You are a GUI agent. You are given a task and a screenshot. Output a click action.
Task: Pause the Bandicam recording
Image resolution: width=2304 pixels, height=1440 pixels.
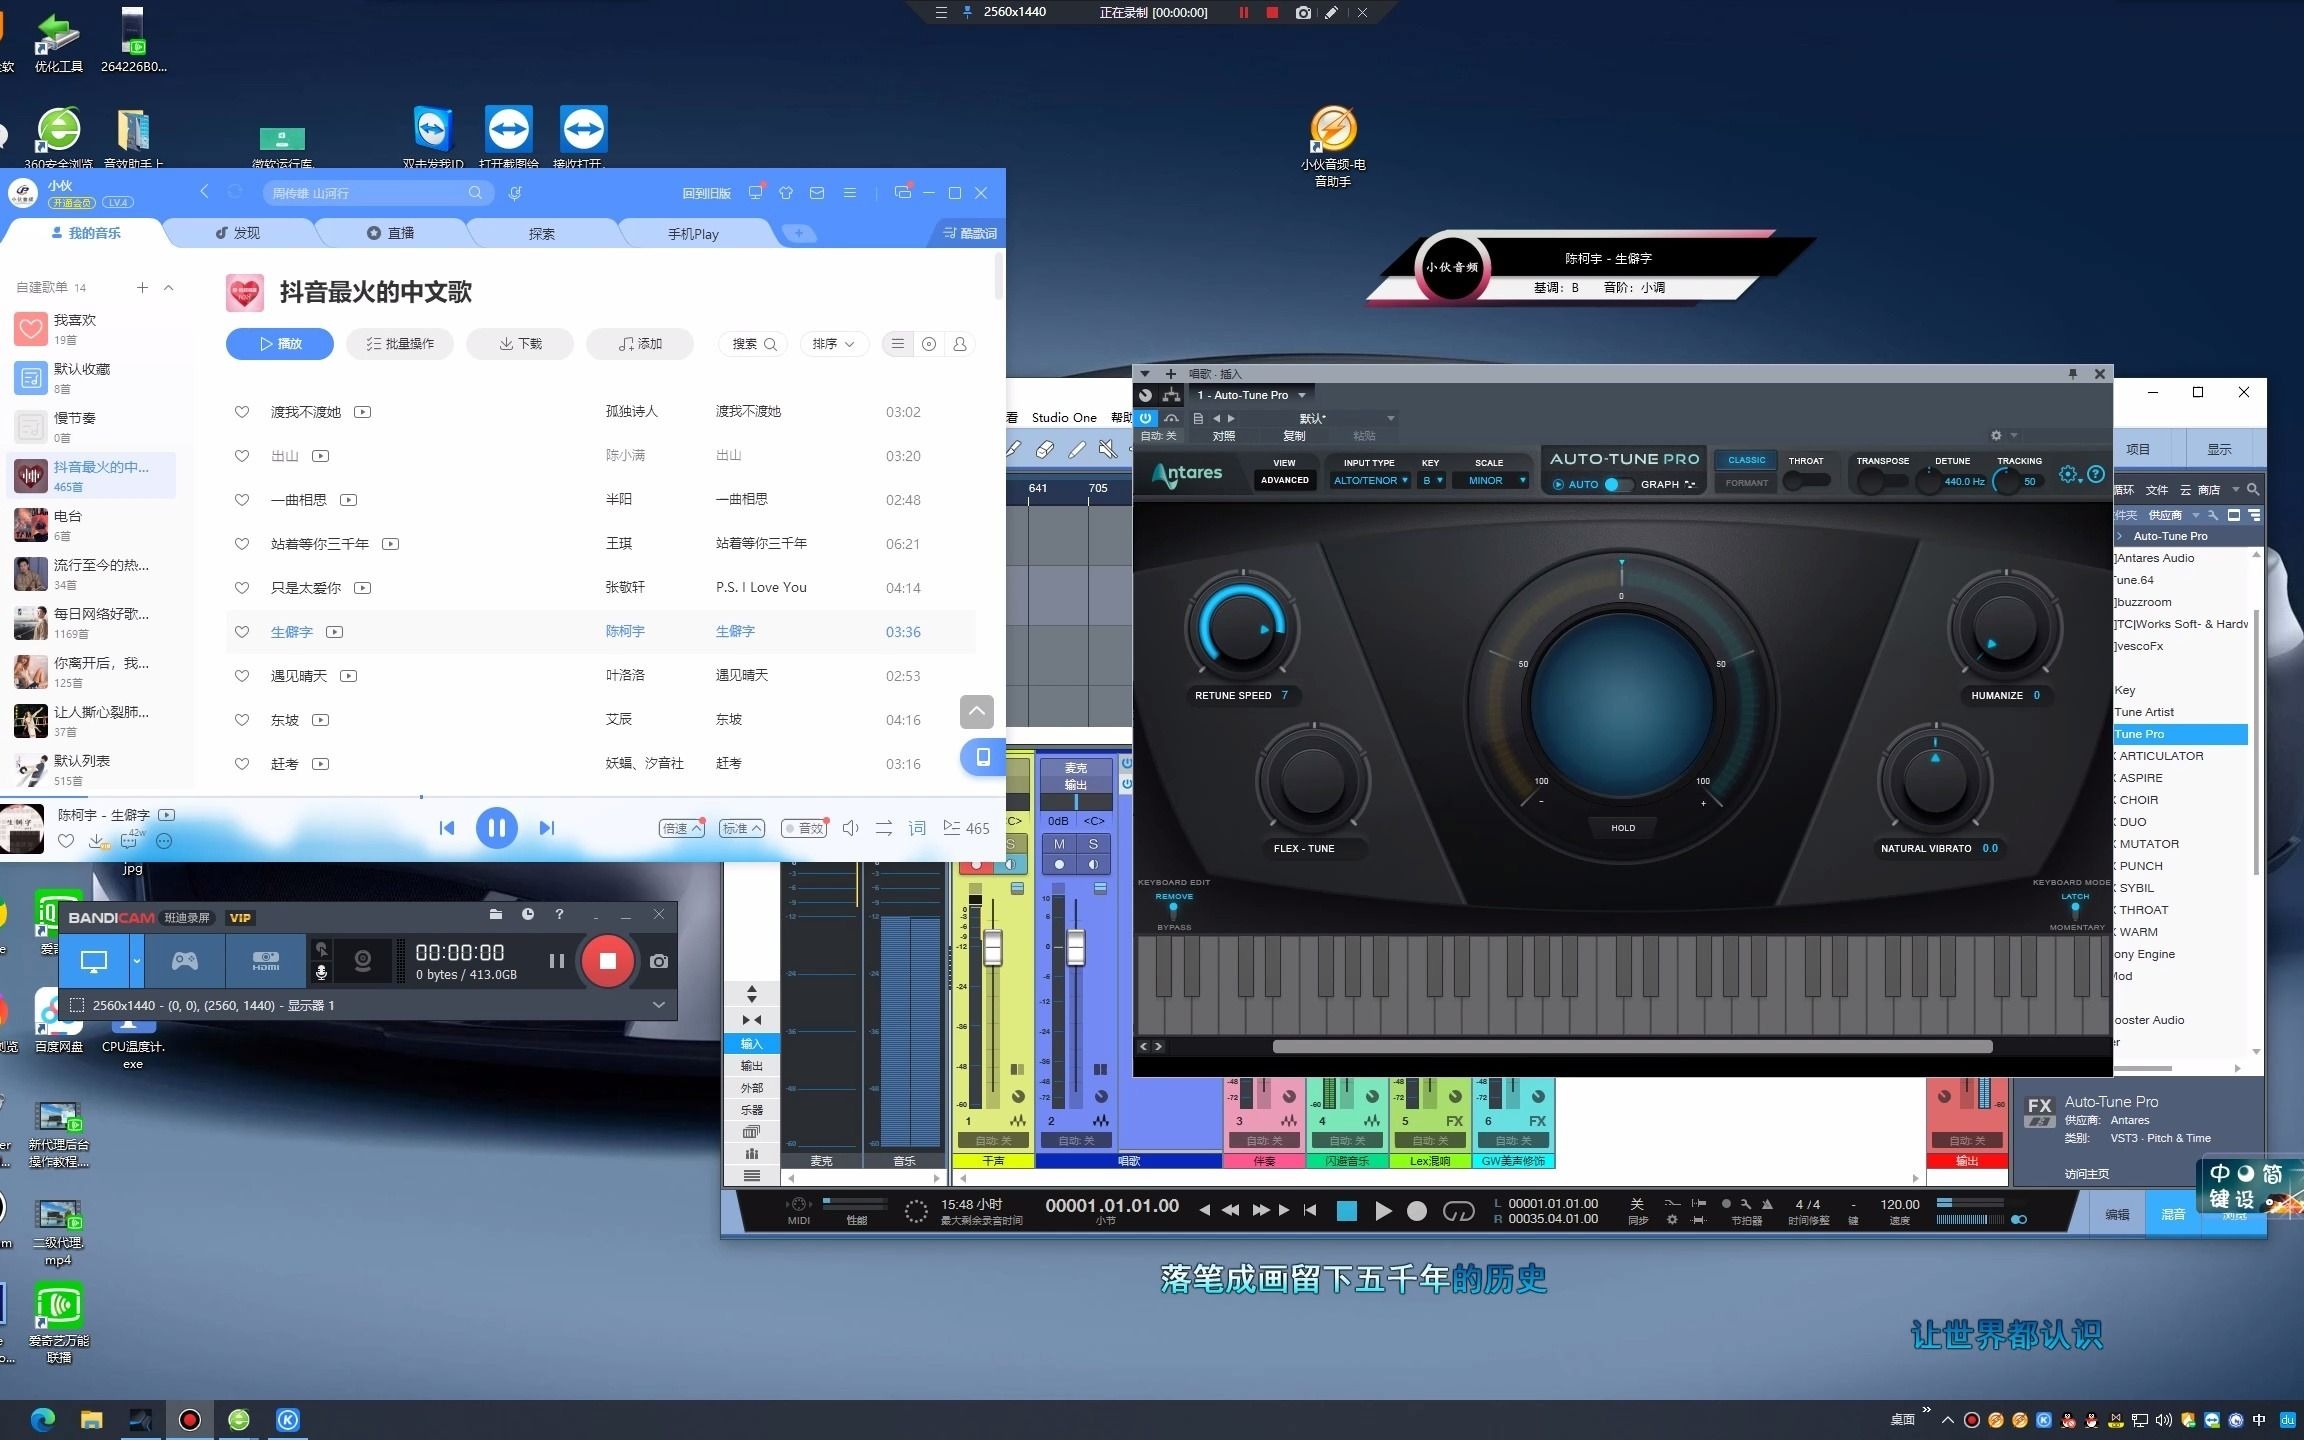pos(557,961)
